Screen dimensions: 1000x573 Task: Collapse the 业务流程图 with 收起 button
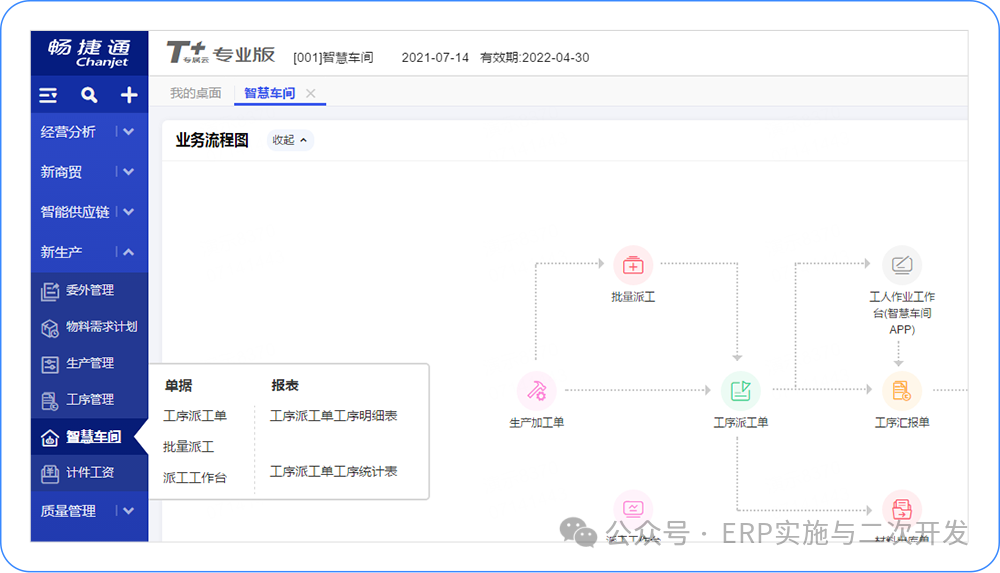[290, 140]
